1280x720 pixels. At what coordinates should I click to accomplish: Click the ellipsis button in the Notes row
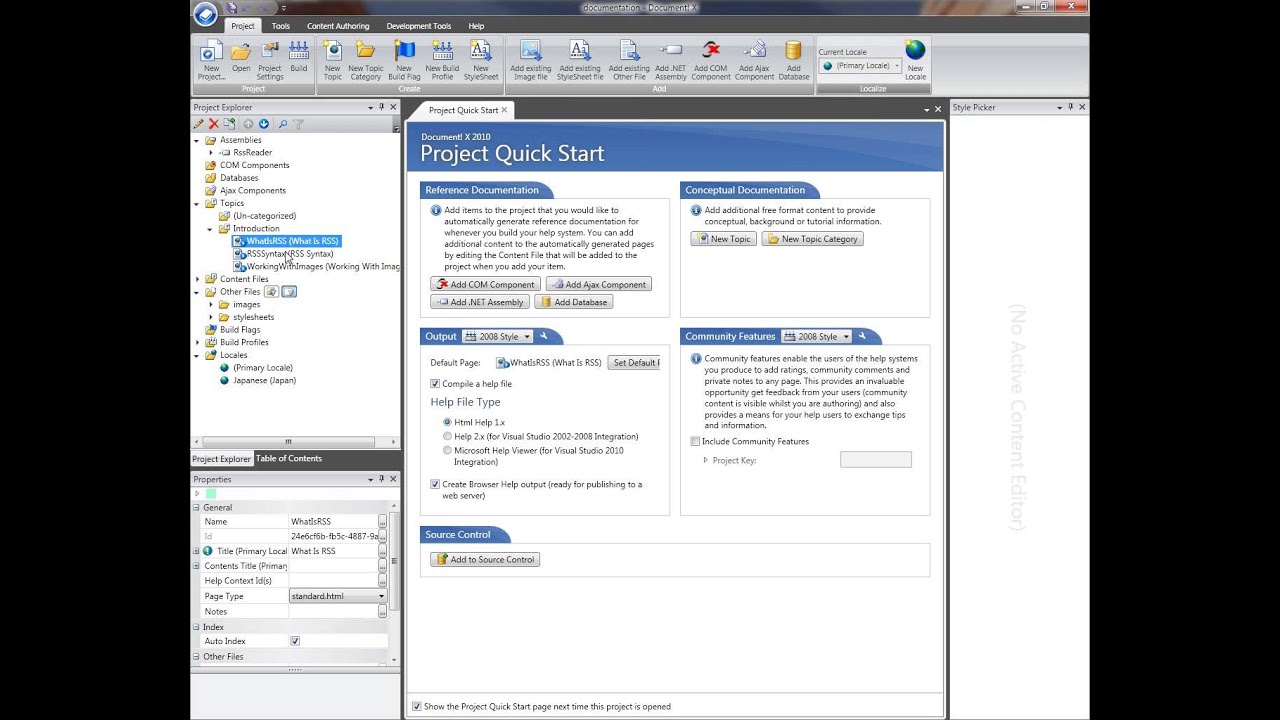click(x=382, y=611)
